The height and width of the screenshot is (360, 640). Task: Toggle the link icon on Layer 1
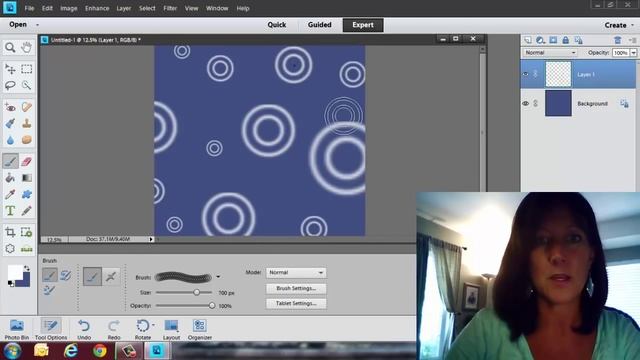536,74
